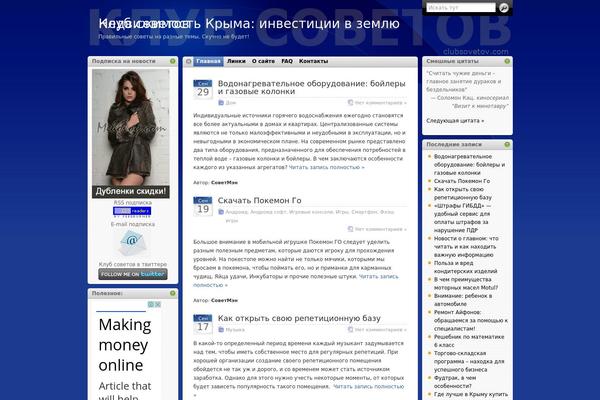Screen dimensions: 600x400
Task: Click the Дом category link
Action: 231,103
